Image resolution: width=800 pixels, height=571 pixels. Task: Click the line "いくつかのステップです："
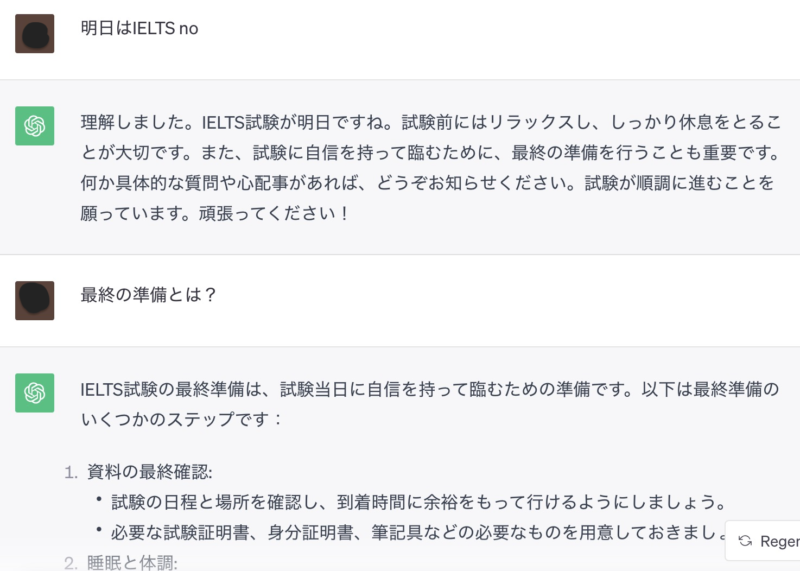tap(182, 419)
